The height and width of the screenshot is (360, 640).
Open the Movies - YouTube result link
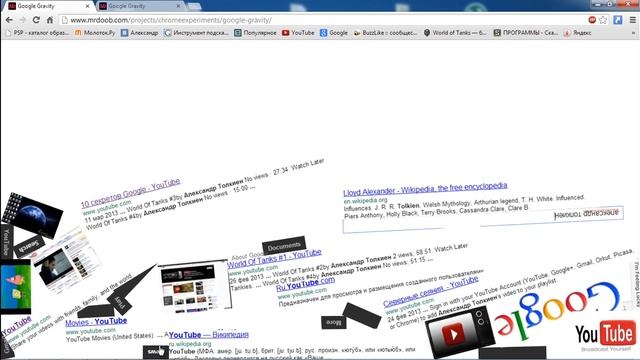[x=96, y=322]
